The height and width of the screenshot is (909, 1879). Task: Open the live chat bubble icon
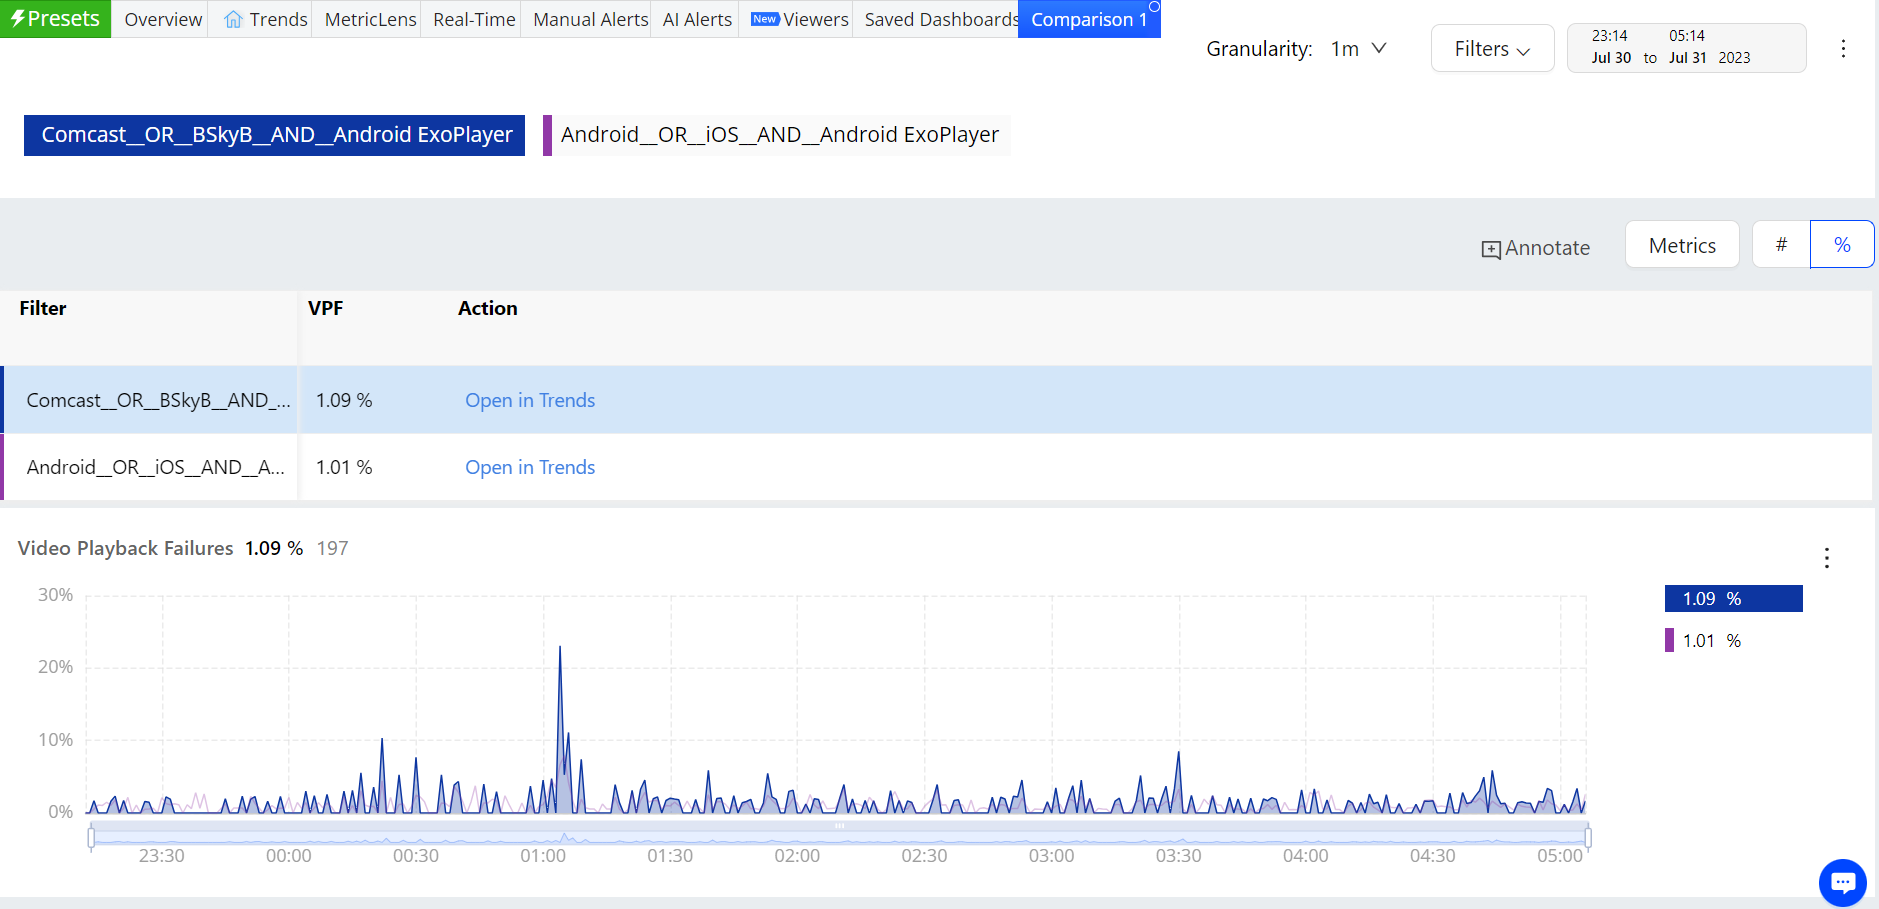click(x=1842, y=883)
